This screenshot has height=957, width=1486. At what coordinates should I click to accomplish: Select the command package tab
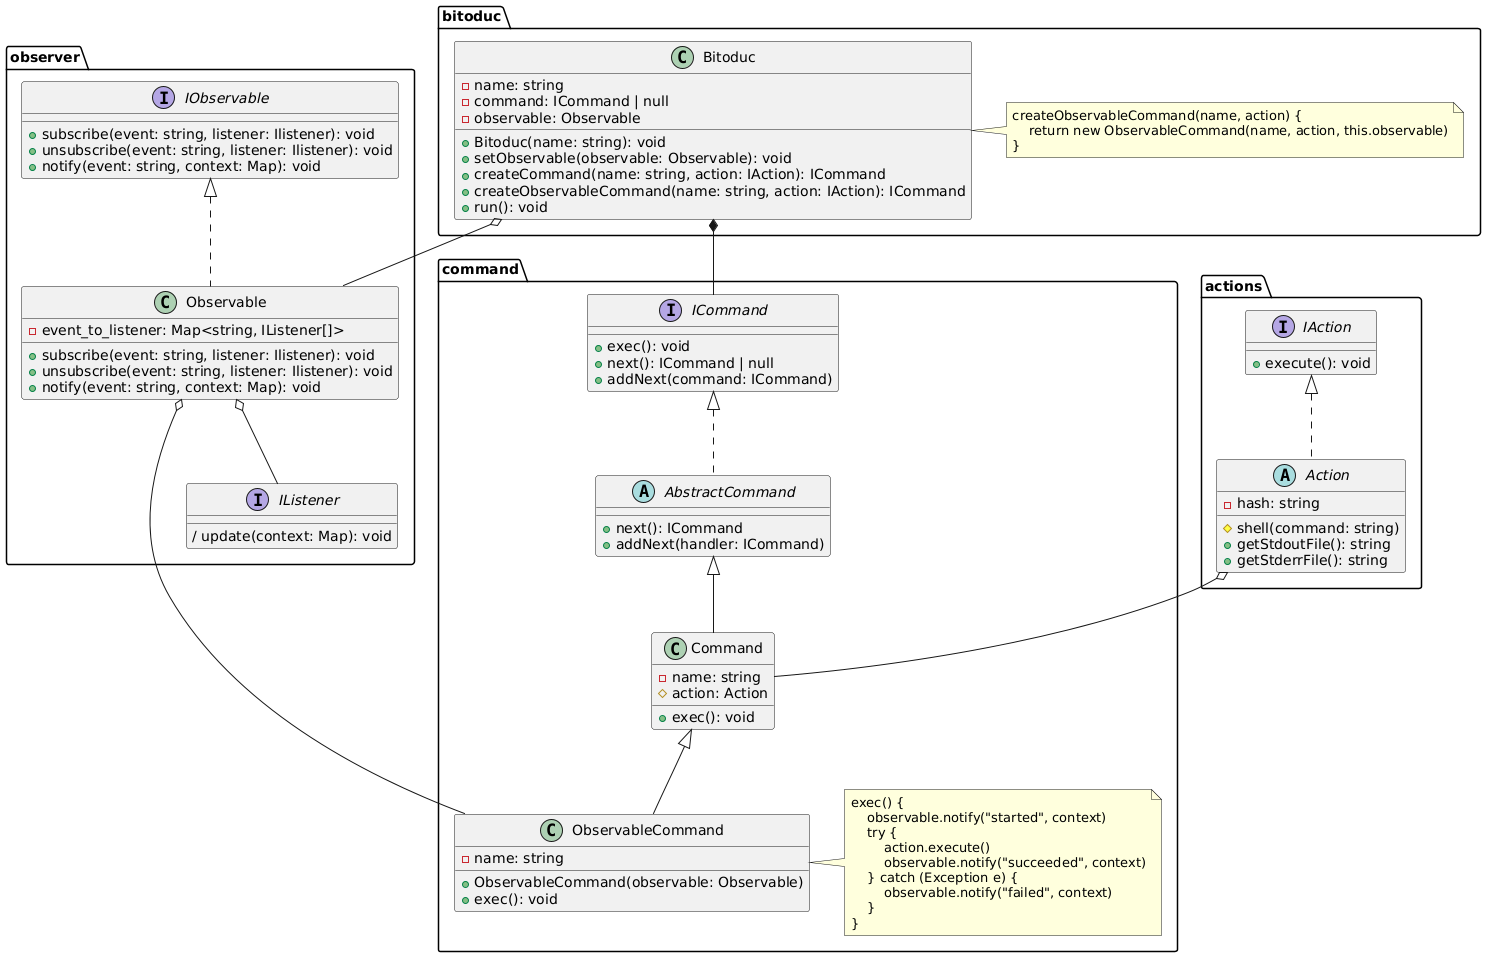(x=480, y=269)
